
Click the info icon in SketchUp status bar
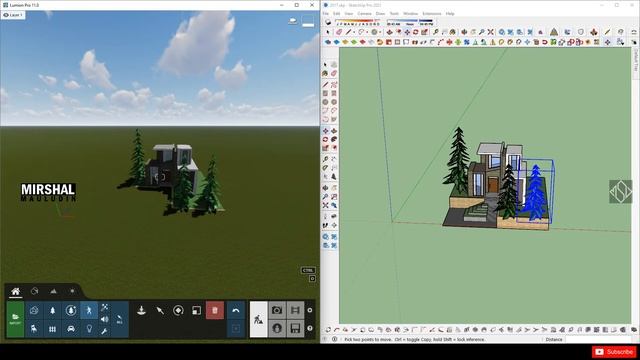pyautogui.click(x=334, y=339)
